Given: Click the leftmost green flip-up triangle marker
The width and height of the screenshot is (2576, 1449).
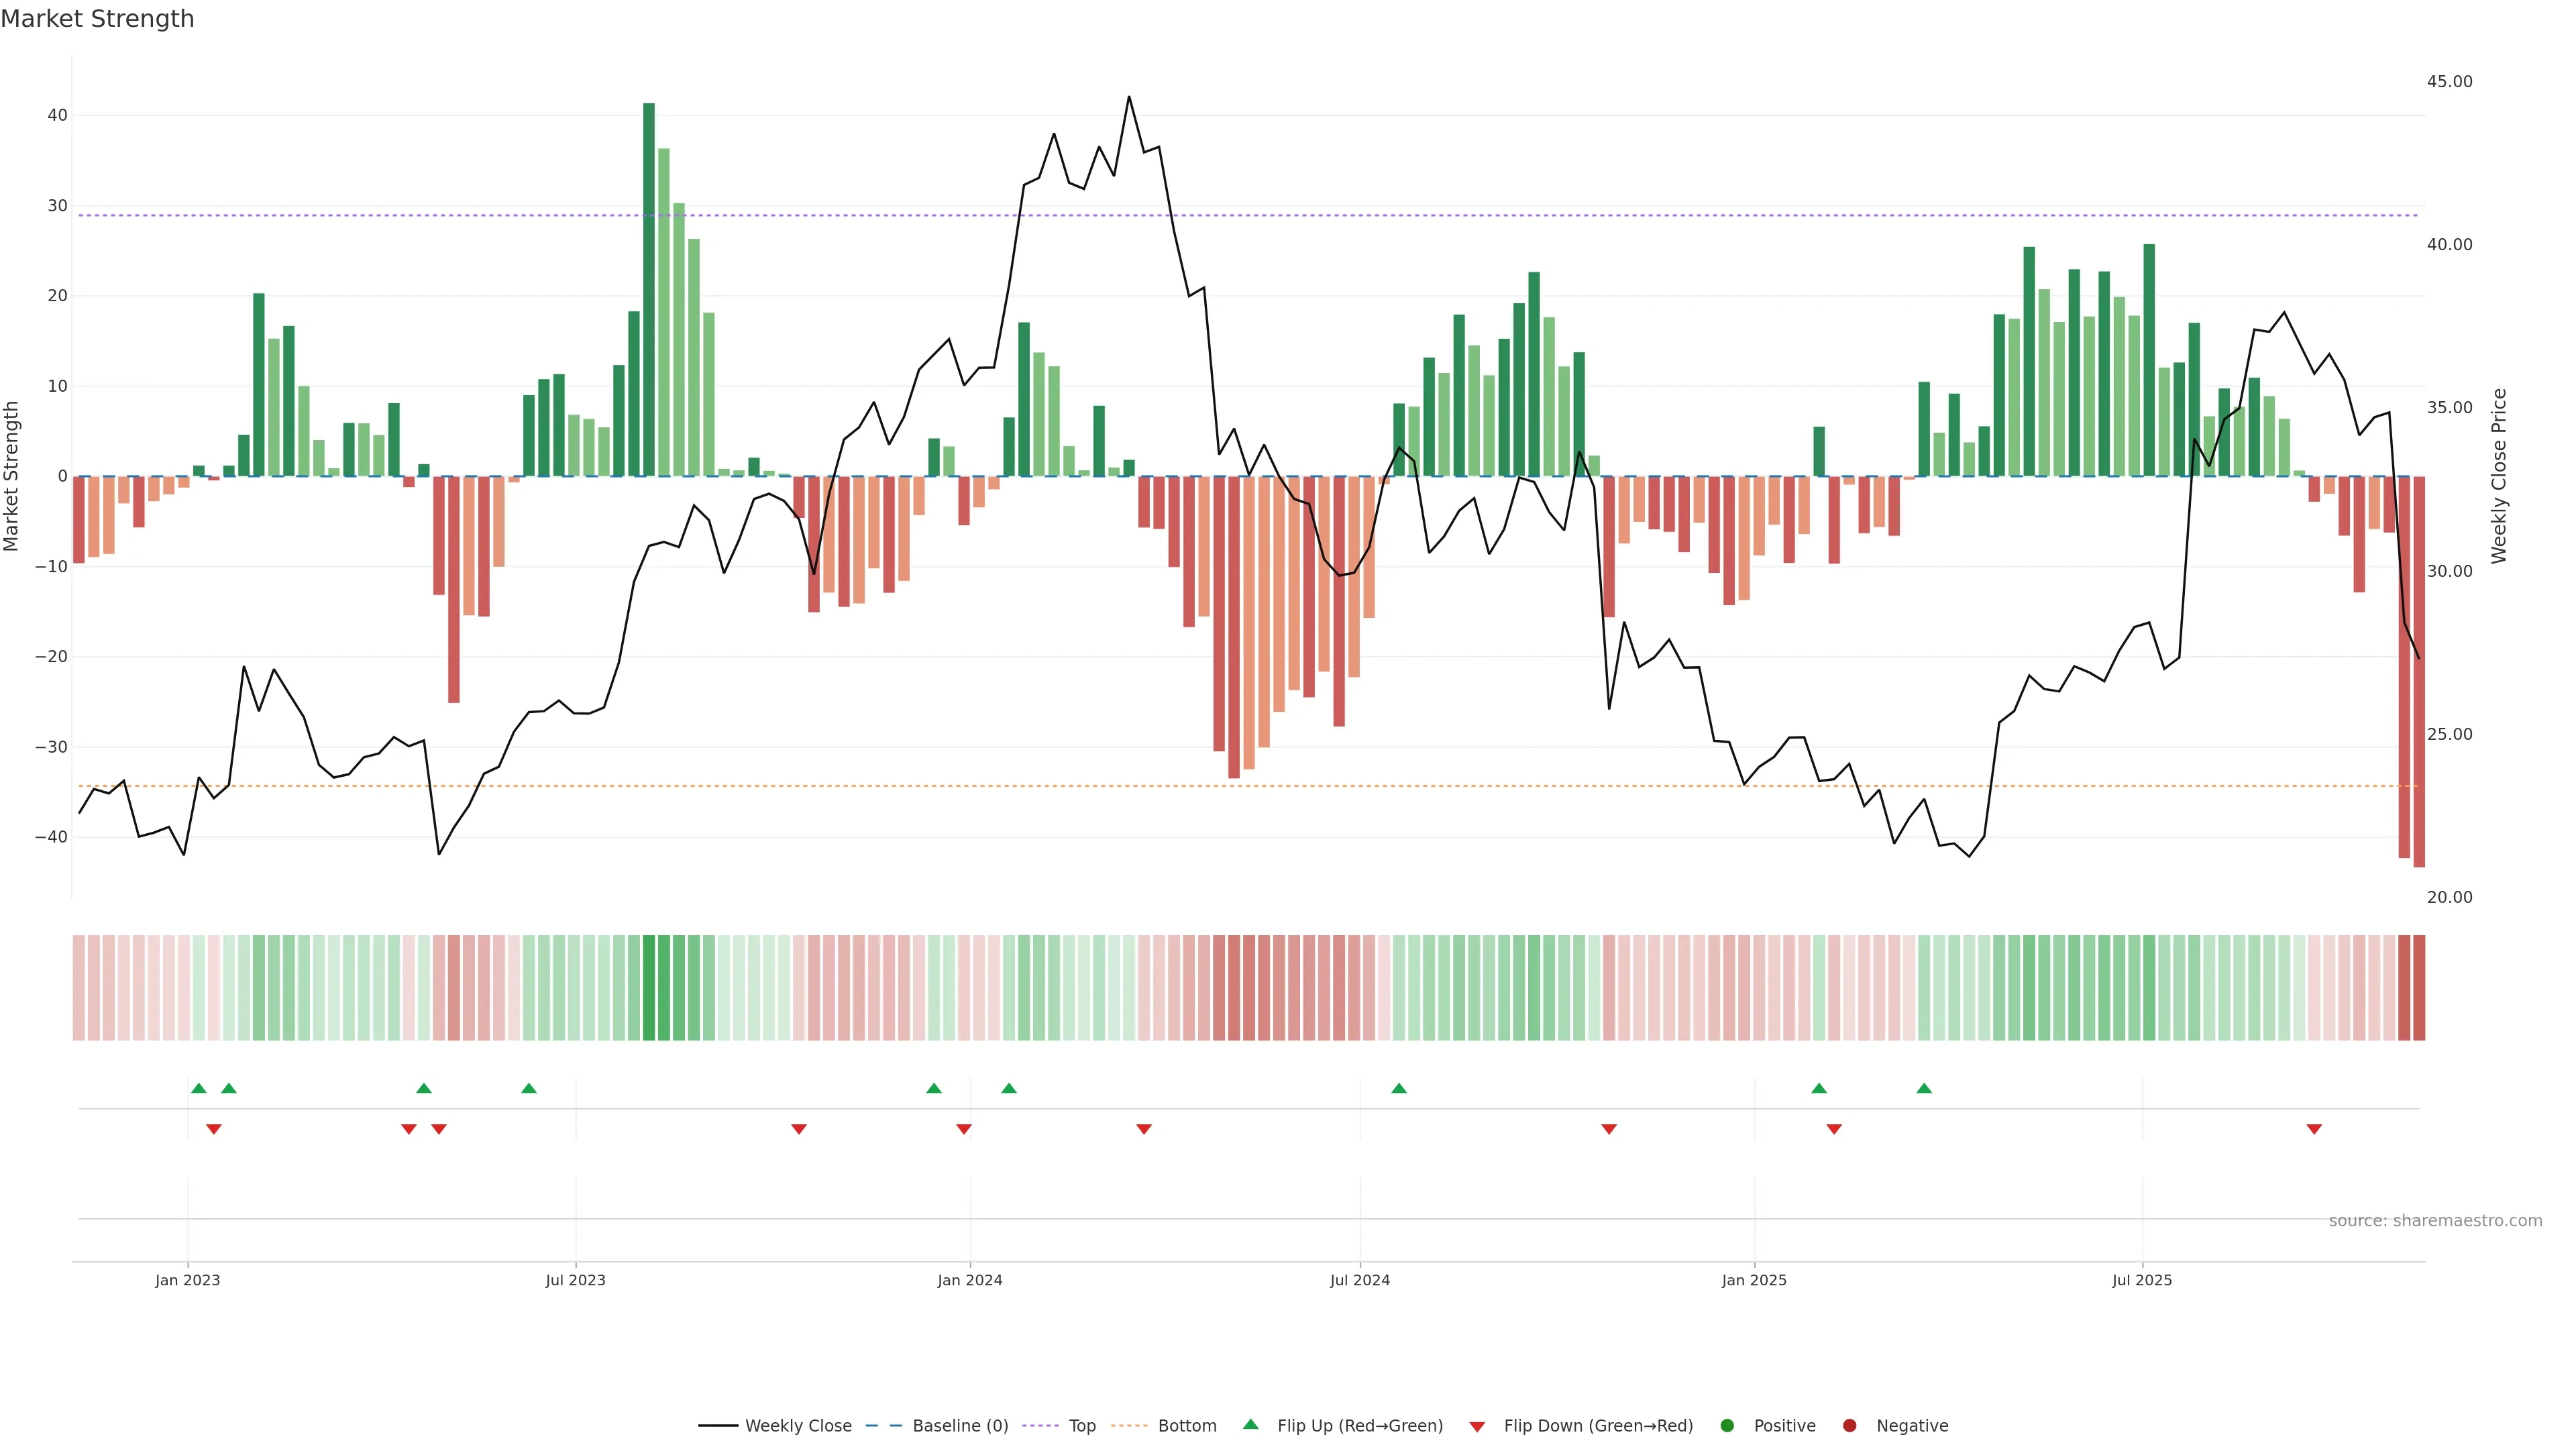Looking at the screenshot, I should [199, 1088].
